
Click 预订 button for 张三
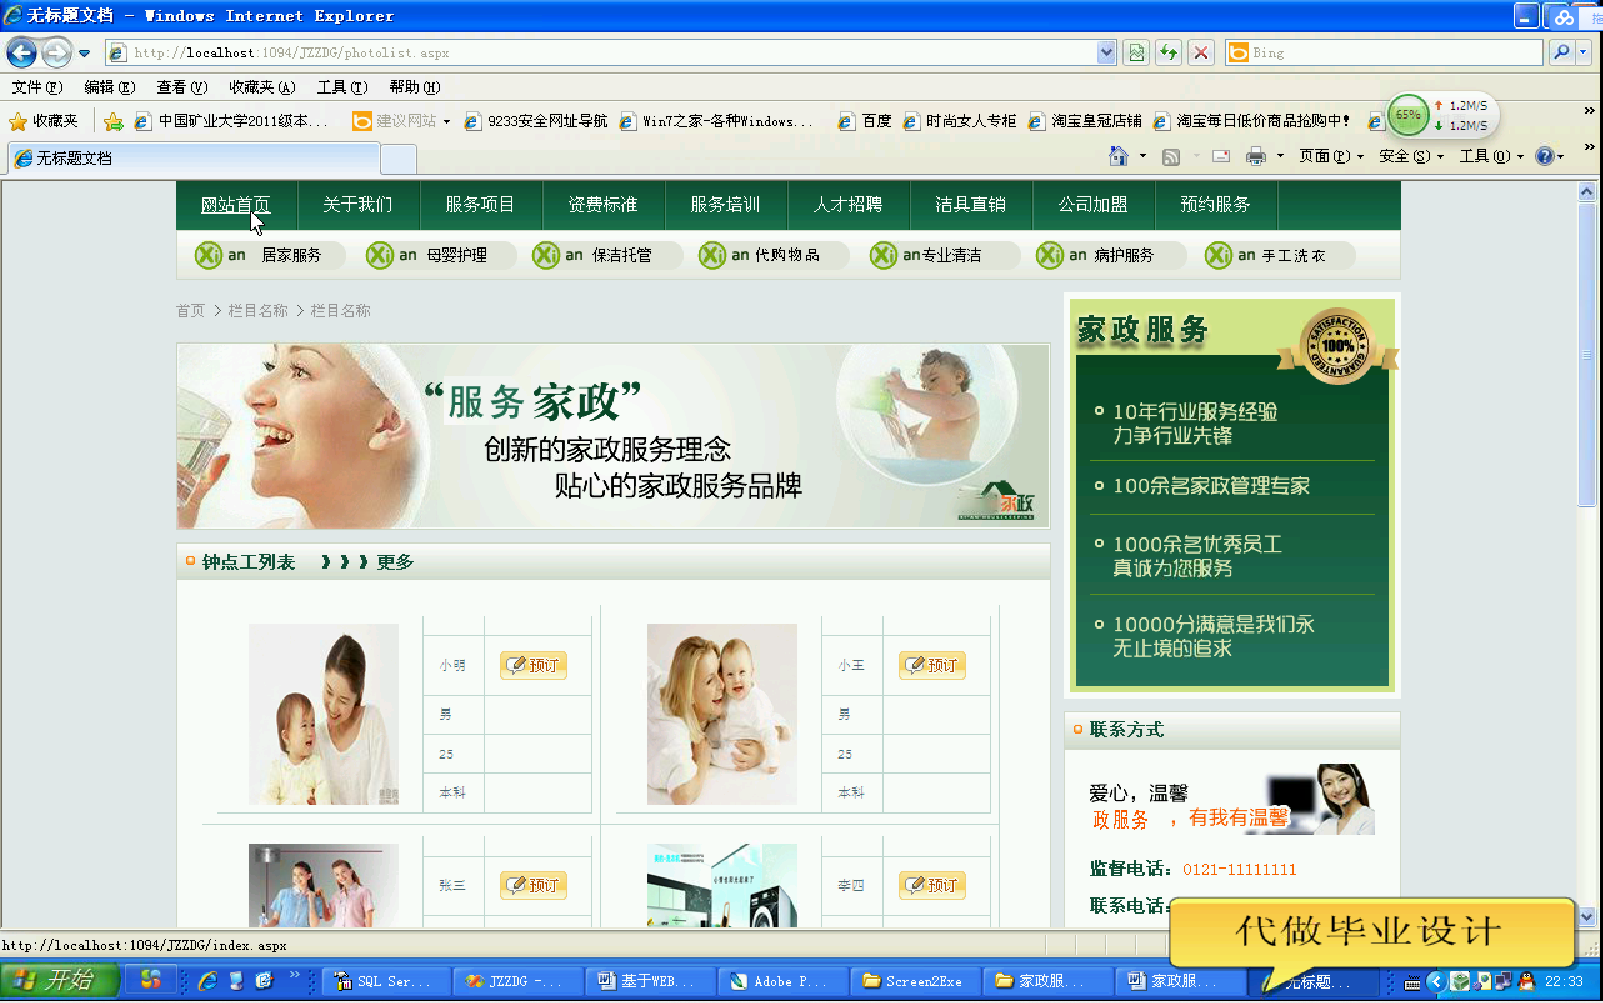pyautogui.click(x=533, y=885)
